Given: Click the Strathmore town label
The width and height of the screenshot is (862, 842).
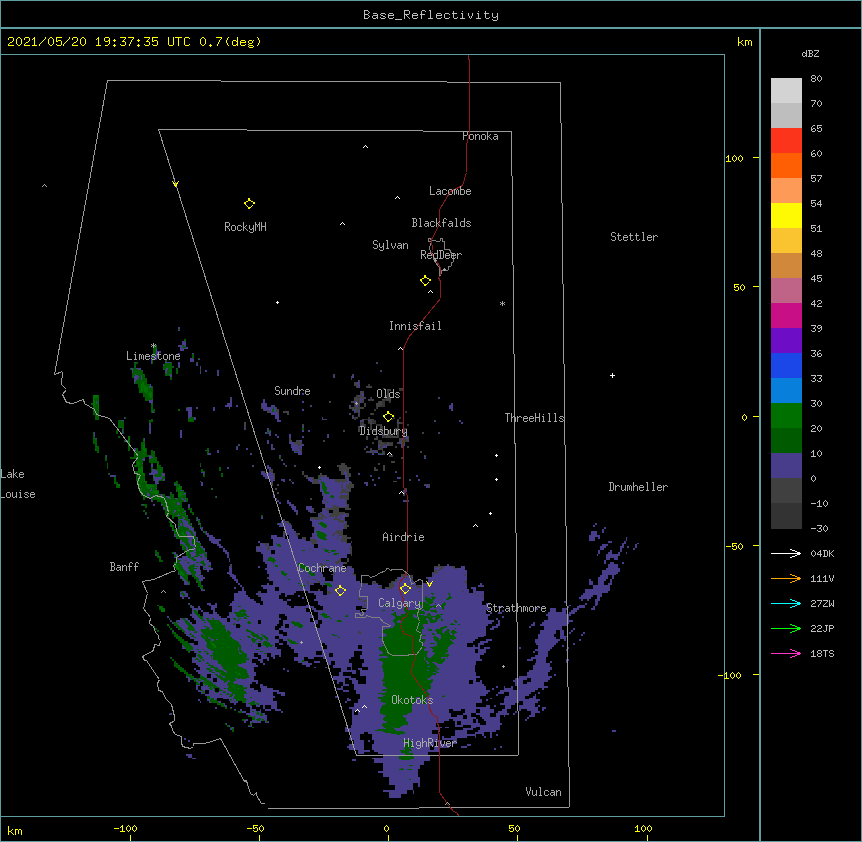Looking at the screenshot, I should pos(516,608).
